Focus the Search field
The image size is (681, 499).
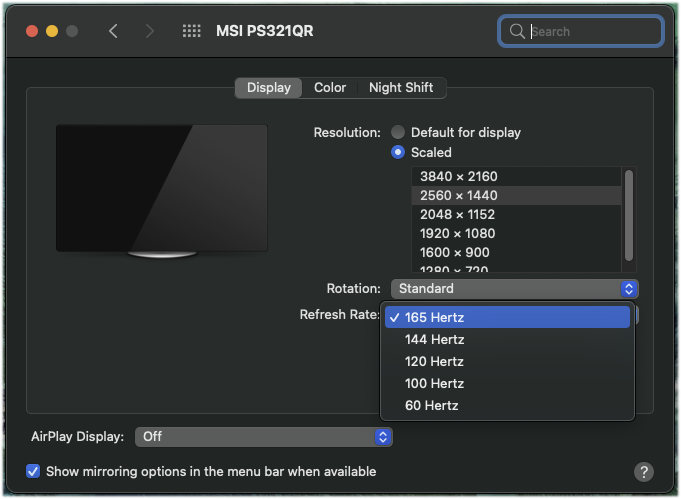click(581, 31)
